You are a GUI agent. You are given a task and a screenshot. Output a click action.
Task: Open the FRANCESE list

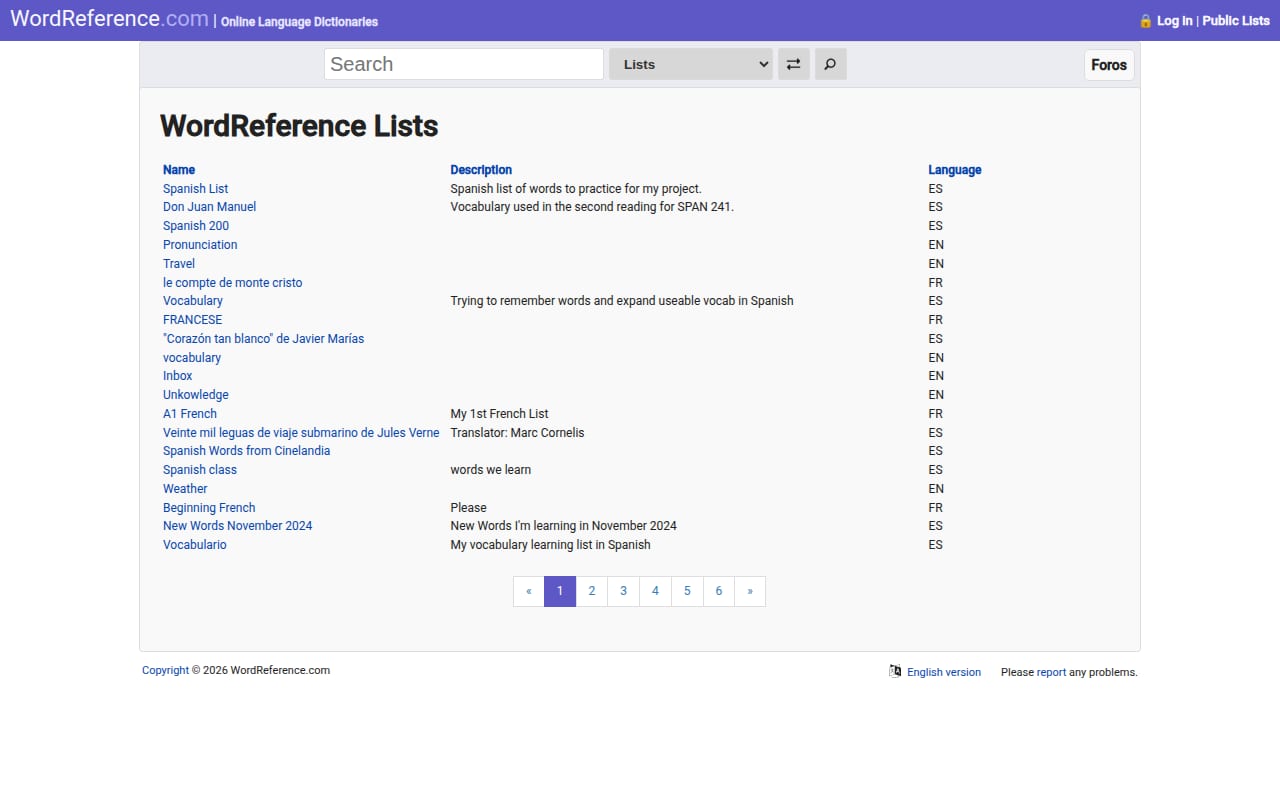[193, 320]
